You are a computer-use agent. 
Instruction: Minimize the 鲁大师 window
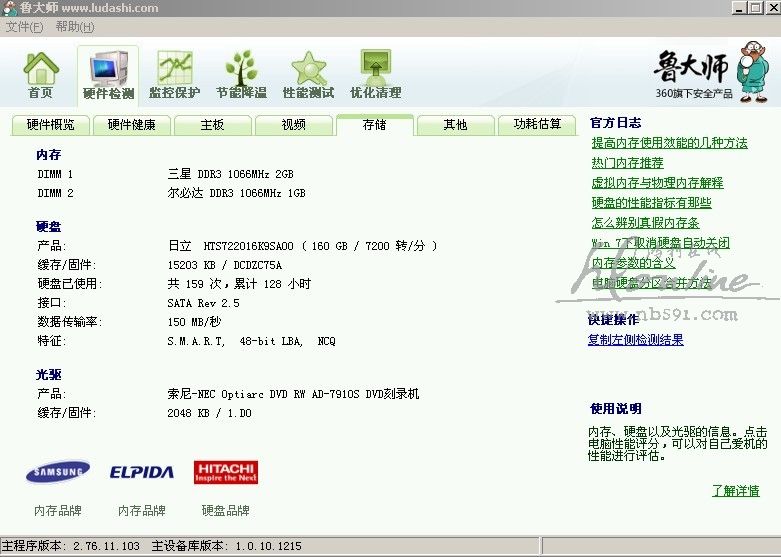(739, 8)
